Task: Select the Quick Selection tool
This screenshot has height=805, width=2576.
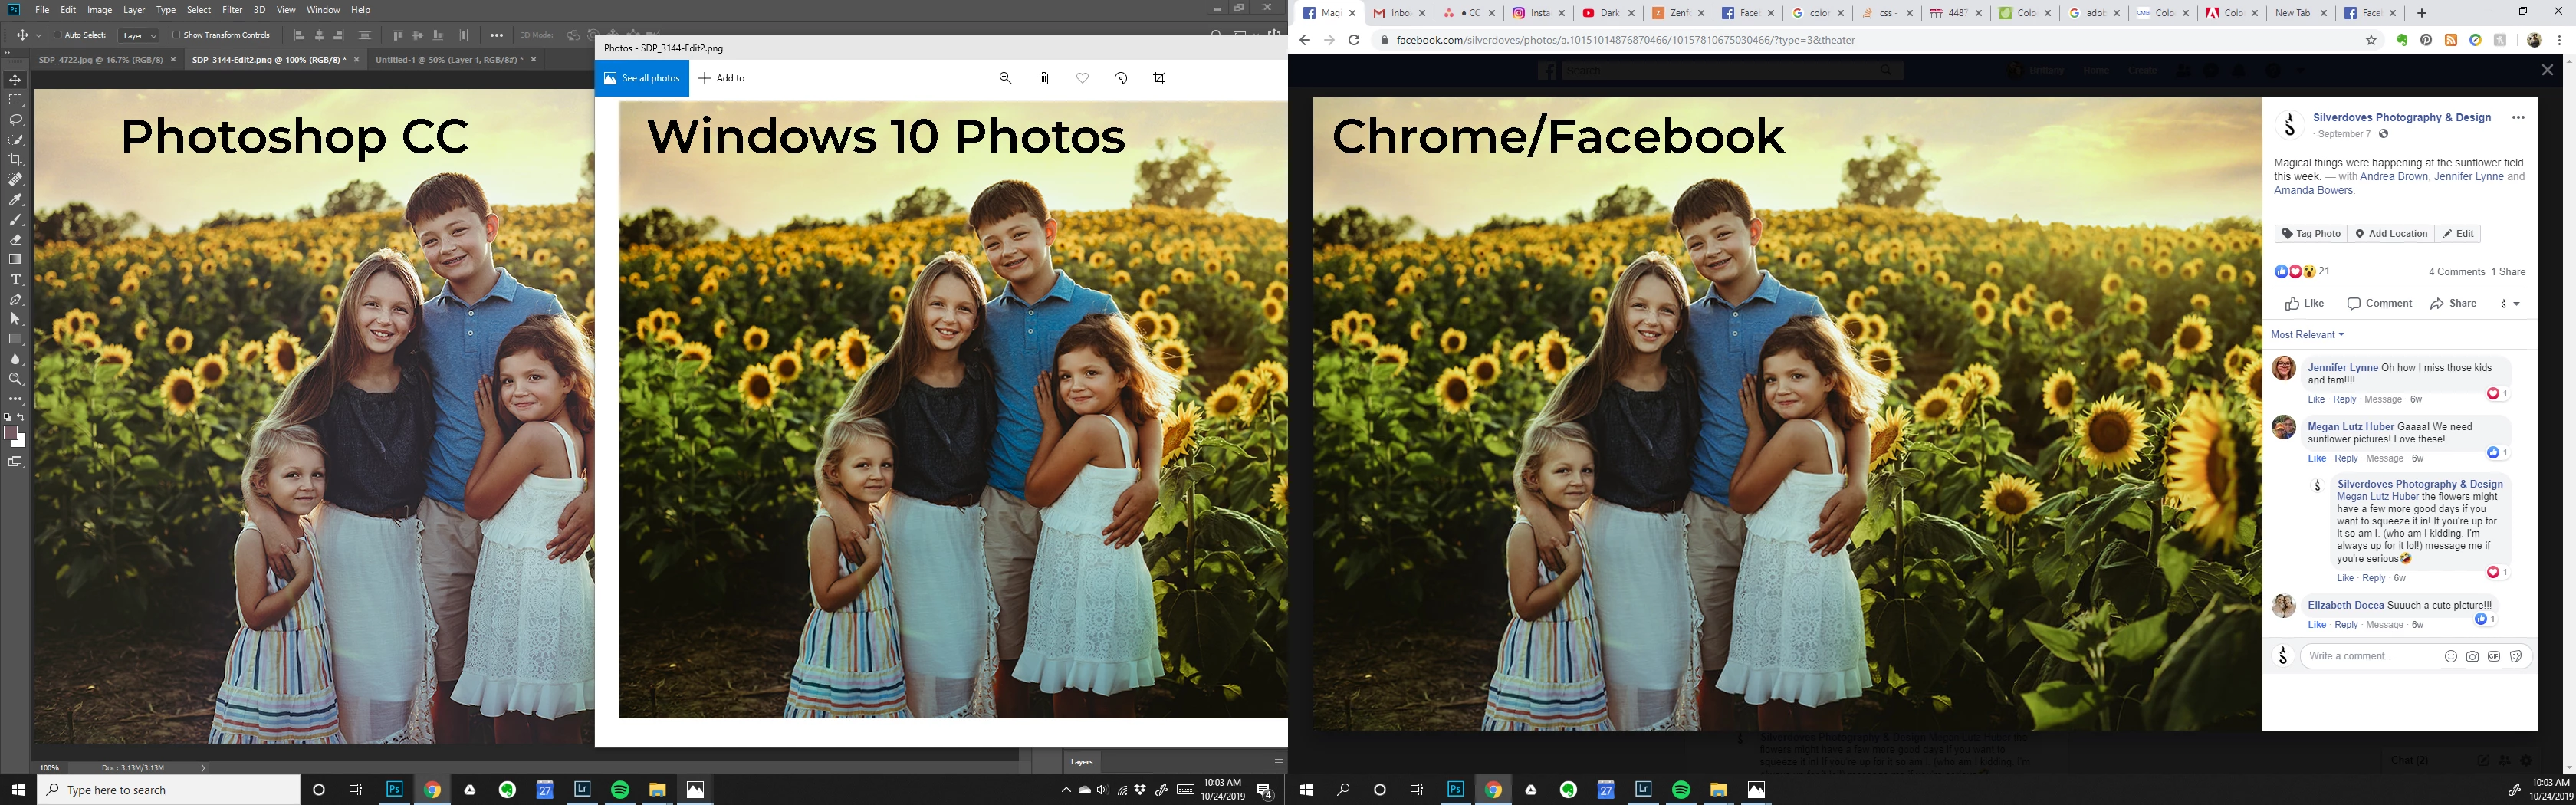Action: point(15,140)
